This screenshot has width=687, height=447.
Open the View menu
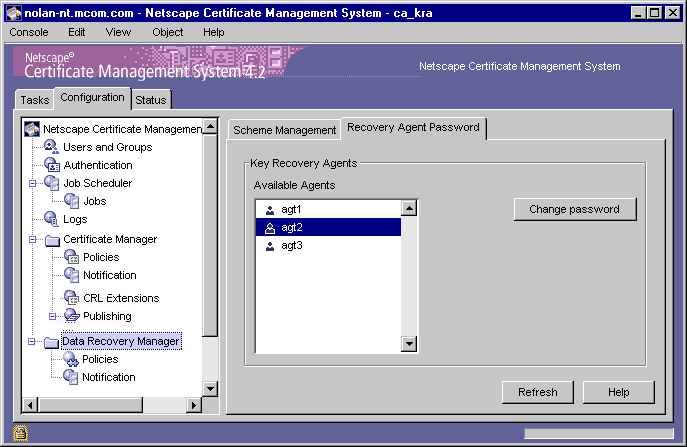(x=118, y=32)
